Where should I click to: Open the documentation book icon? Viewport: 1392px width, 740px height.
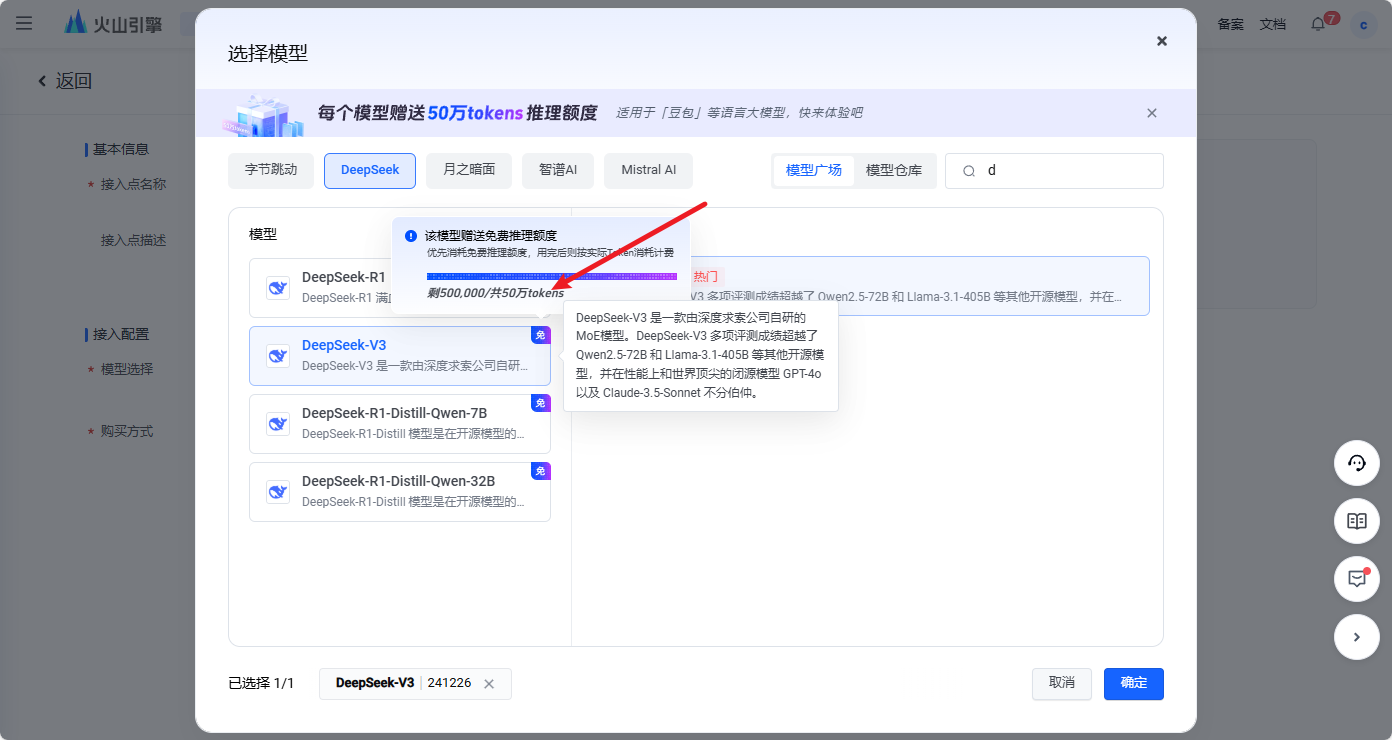[x=1357, y=521]
